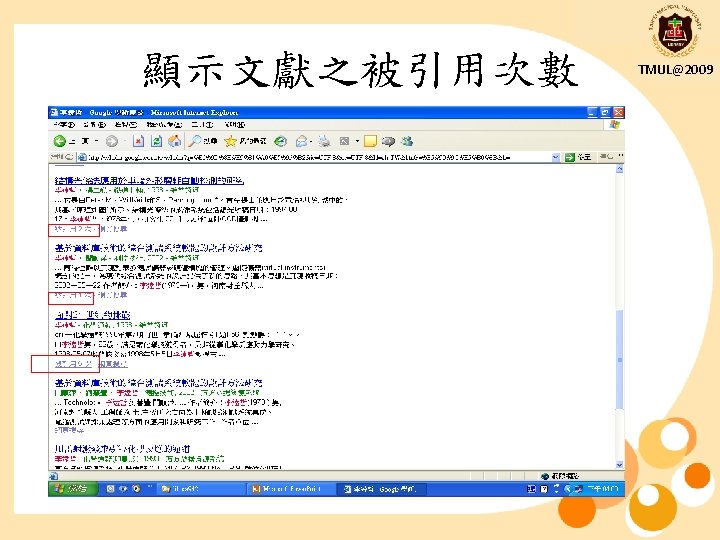The height and width of the screenshot is (540, 720).
Task: Switch to the folder window taskbar button
Action: click(x=200, y=489)
